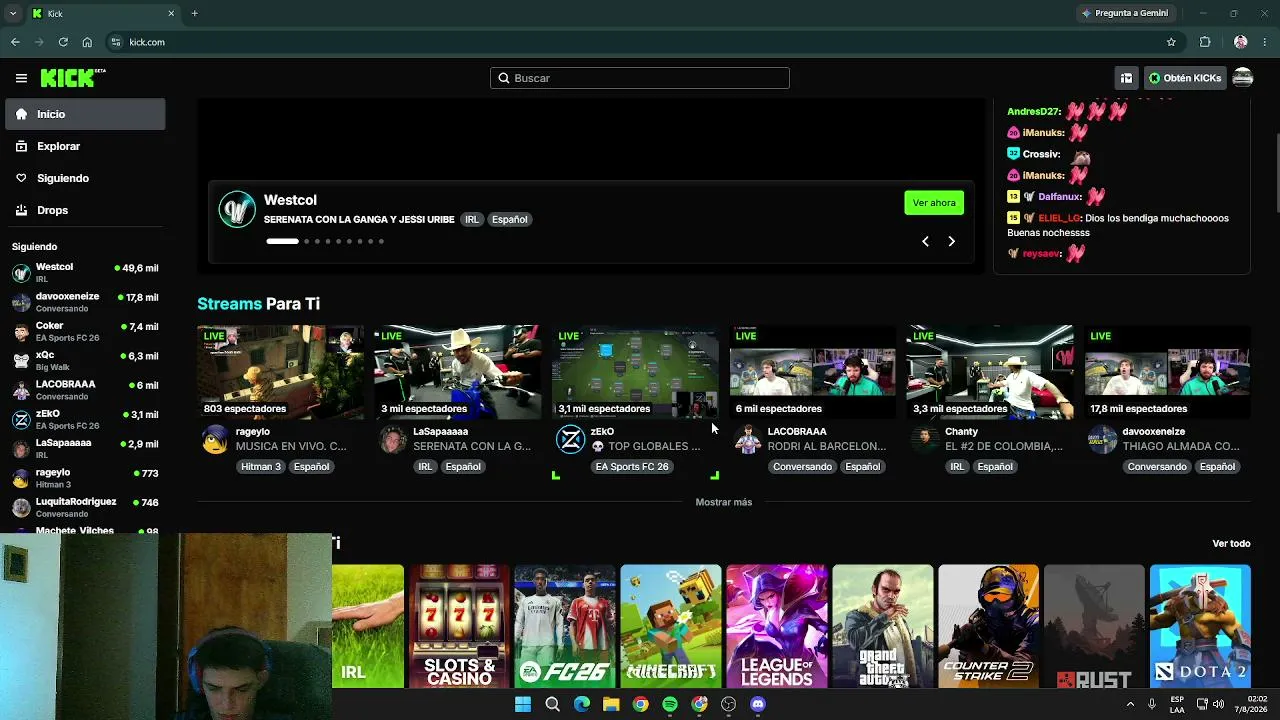Open zEkO in the Siguiendo list
This screenshot has width=1280, height=720.
[85, 419]
